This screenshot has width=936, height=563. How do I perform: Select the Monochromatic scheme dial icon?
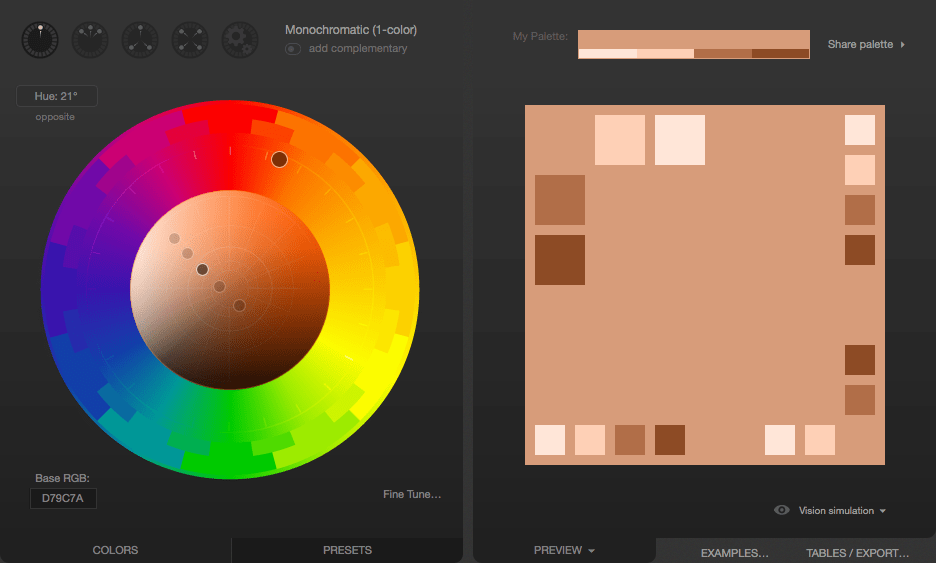tap(40, 39)
